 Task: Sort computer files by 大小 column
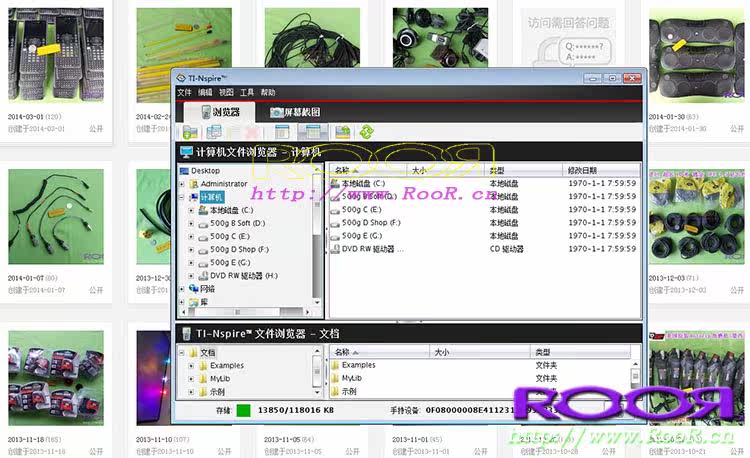(446, 170)
